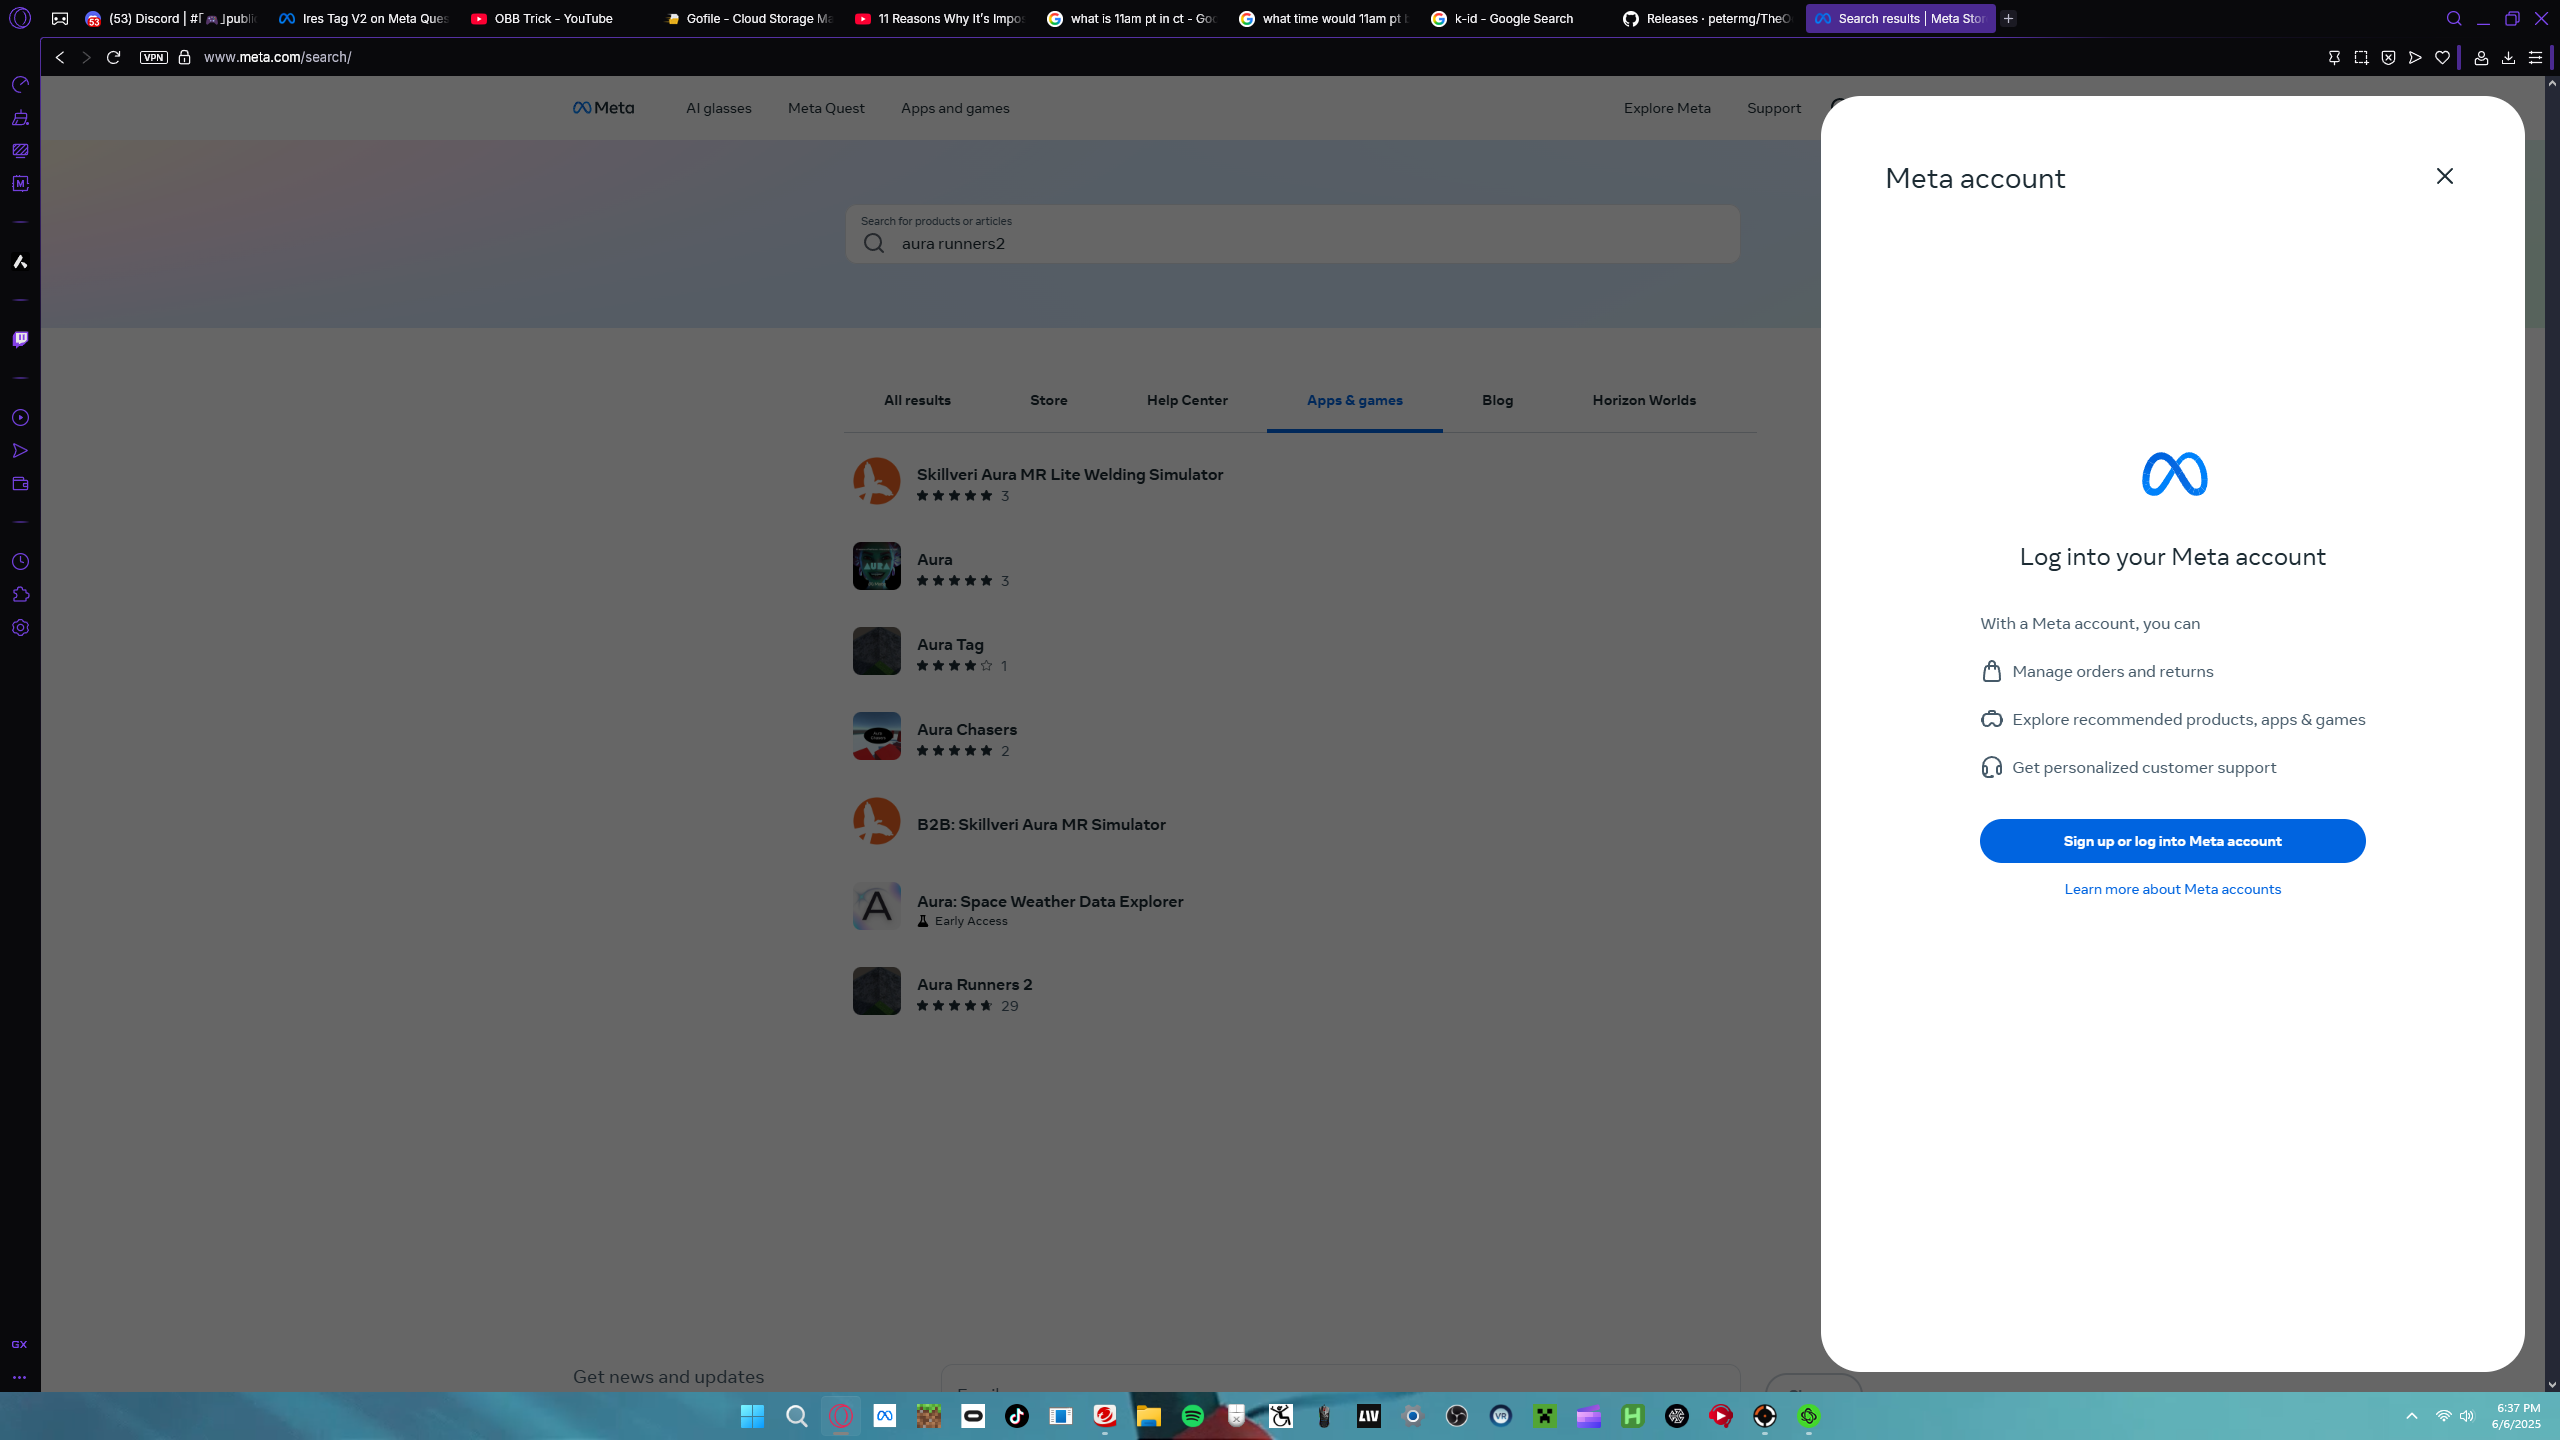Click the magnifier icon in the search box
The width and height of the screenshot is (2560, 1440).
(874, 243)
